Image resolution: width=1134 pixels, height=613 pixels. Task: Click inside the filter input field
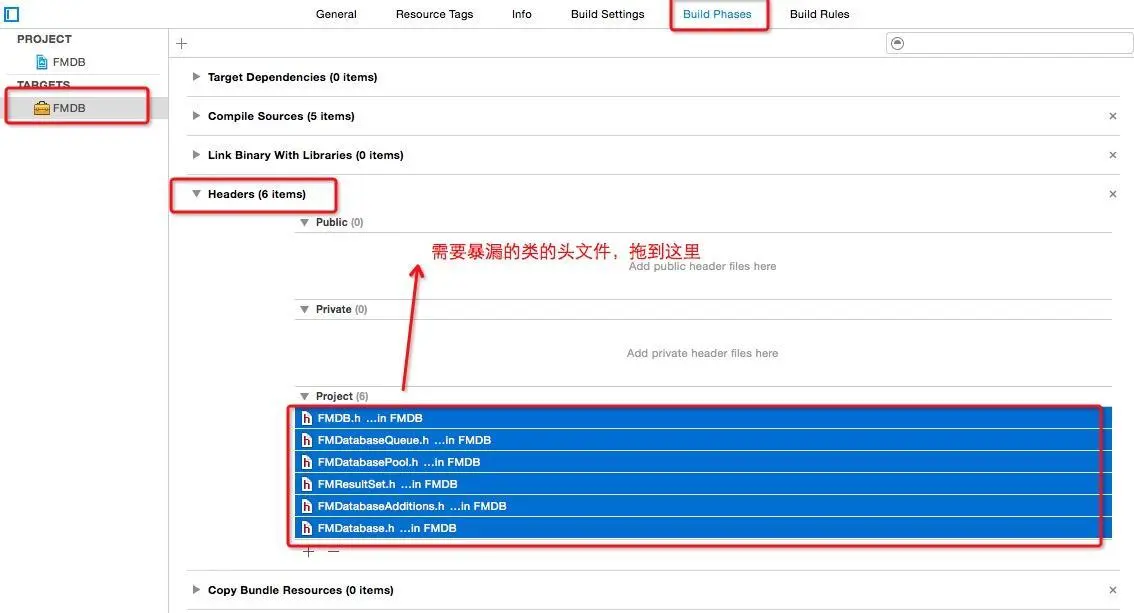point(1000,43)
